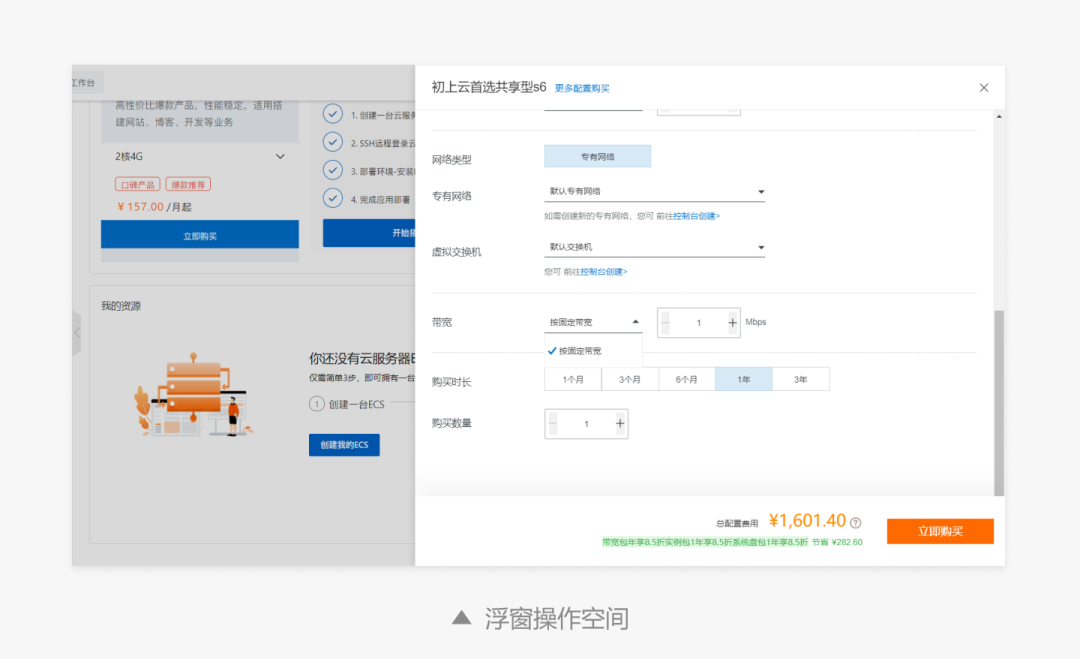Image resolution: width=1080 pixels, height=659 pixels.
Task: Click the 购买数量 number field
Action: pyautogui.click(x=586, y=423)
